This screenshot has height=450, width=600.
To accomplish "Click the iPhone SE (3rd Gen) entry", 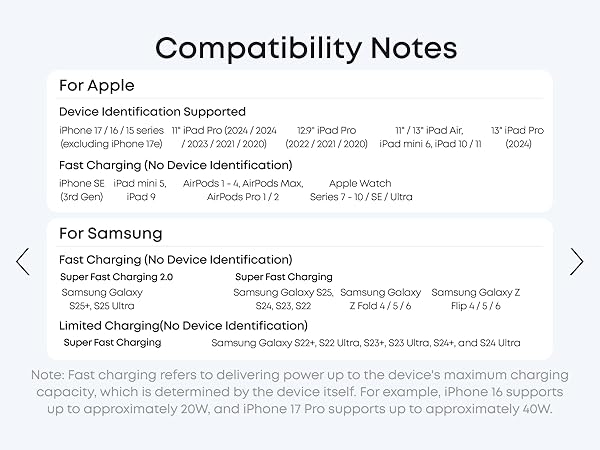I will click(x=81, y=190).
